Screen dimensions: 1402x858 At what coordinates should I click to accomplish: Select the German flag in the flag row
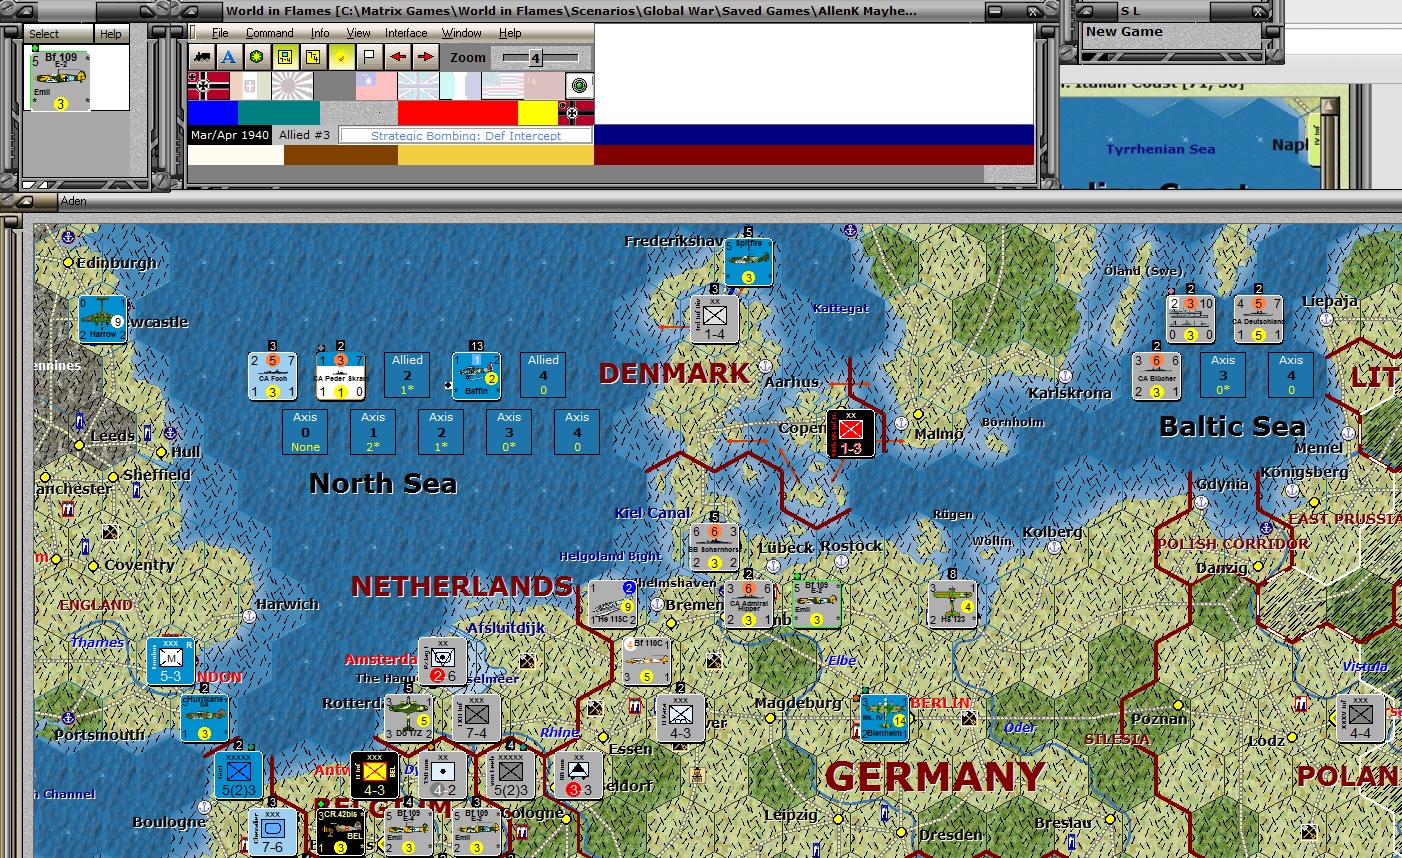pyautogui.click(x=208, y=86)
